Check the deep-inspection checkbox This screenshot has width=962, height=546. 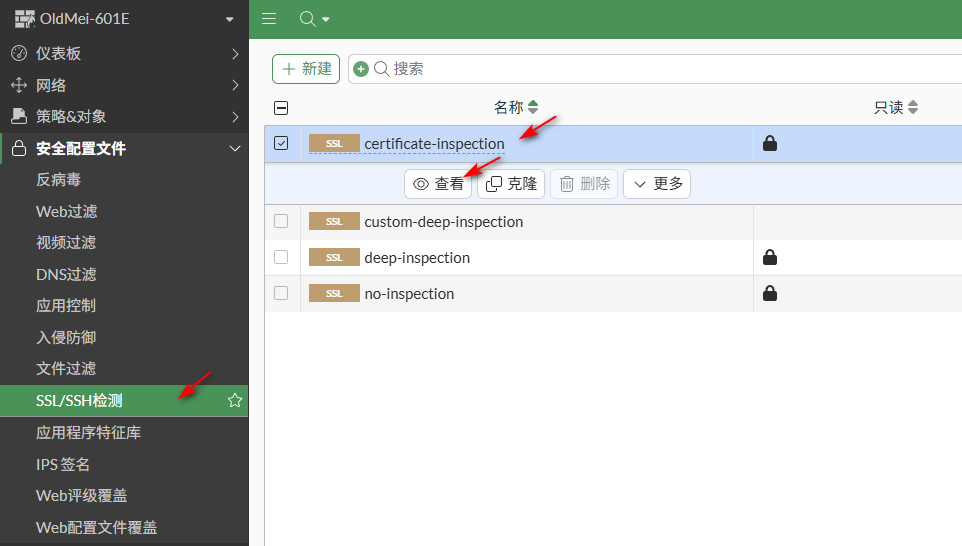[x=281, y=257]
